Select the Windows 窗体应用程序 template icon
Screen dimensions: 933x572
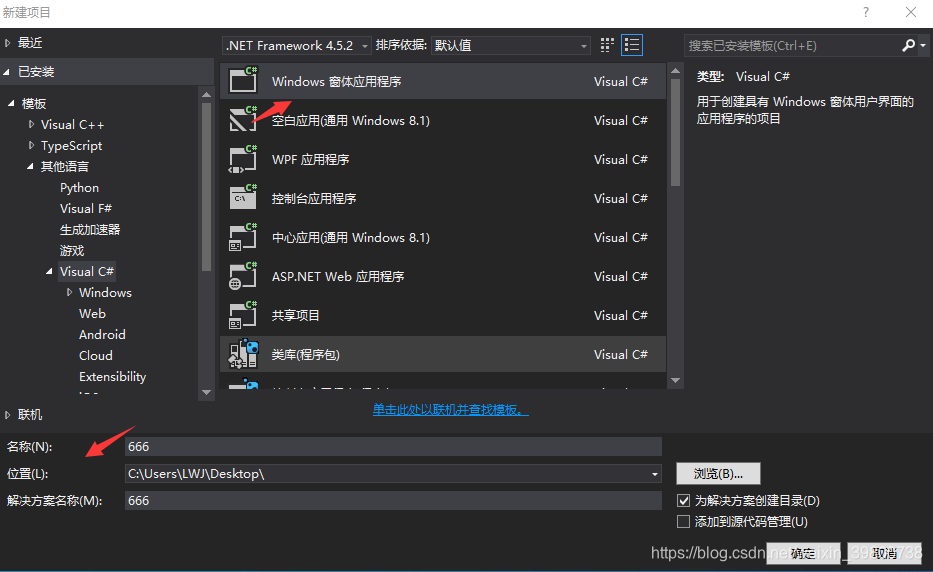click(243, 80)
